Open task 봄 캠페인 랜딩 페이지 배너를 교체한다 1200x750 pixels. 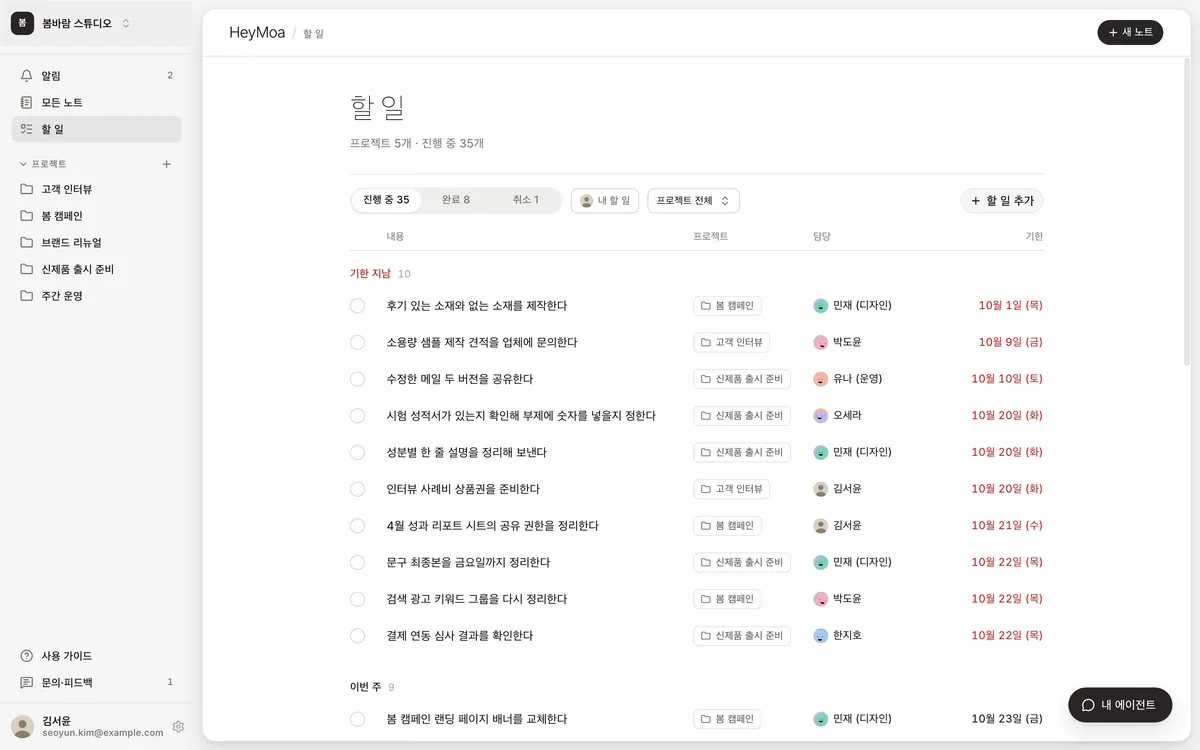[x=477, y=719]
